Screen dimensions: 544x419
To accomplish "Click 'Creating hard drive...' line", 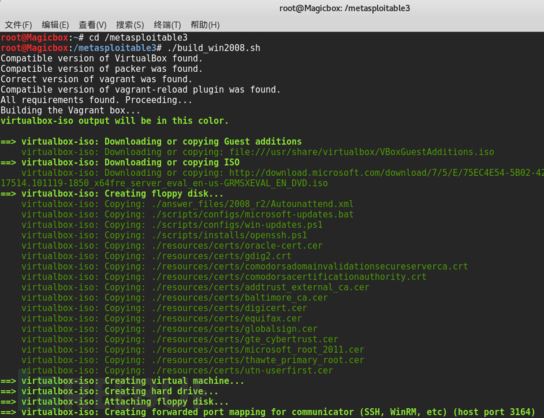I will click(109, 391).
